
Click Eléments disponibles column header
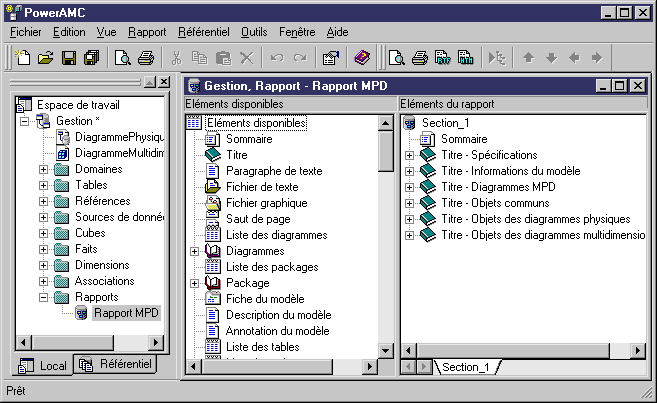click(x=290, y=104)
